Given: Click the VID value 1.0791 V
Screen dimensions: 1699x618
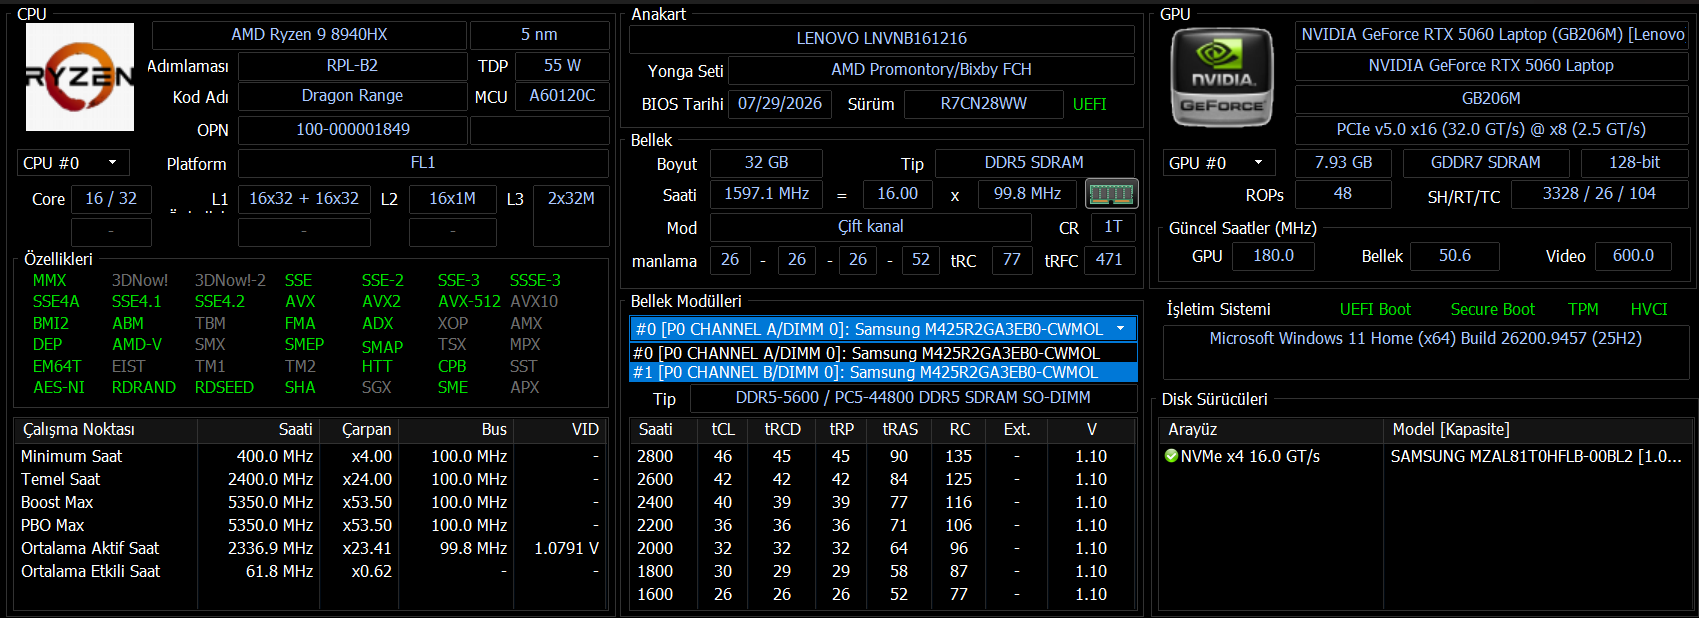Looking at the screenshot, I should 566,548.
